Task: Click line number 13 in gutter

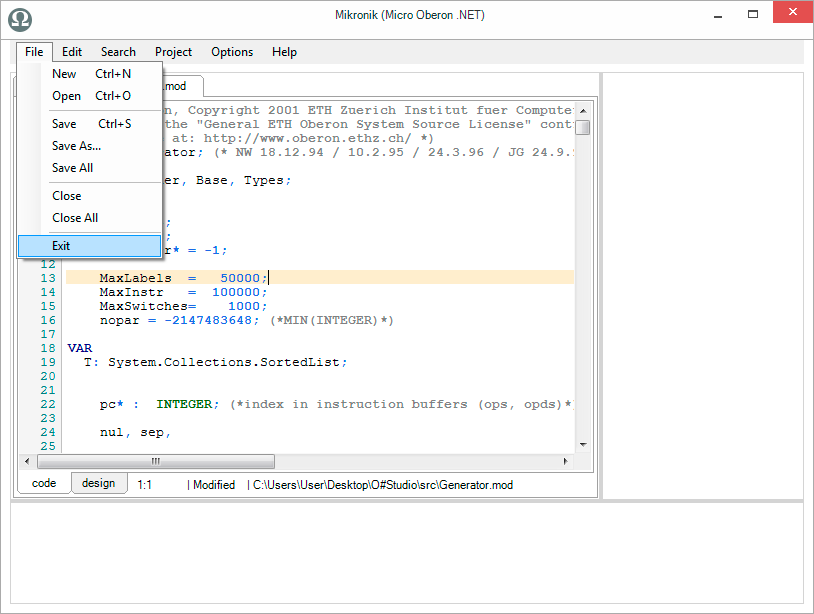Action: point(48,278)
